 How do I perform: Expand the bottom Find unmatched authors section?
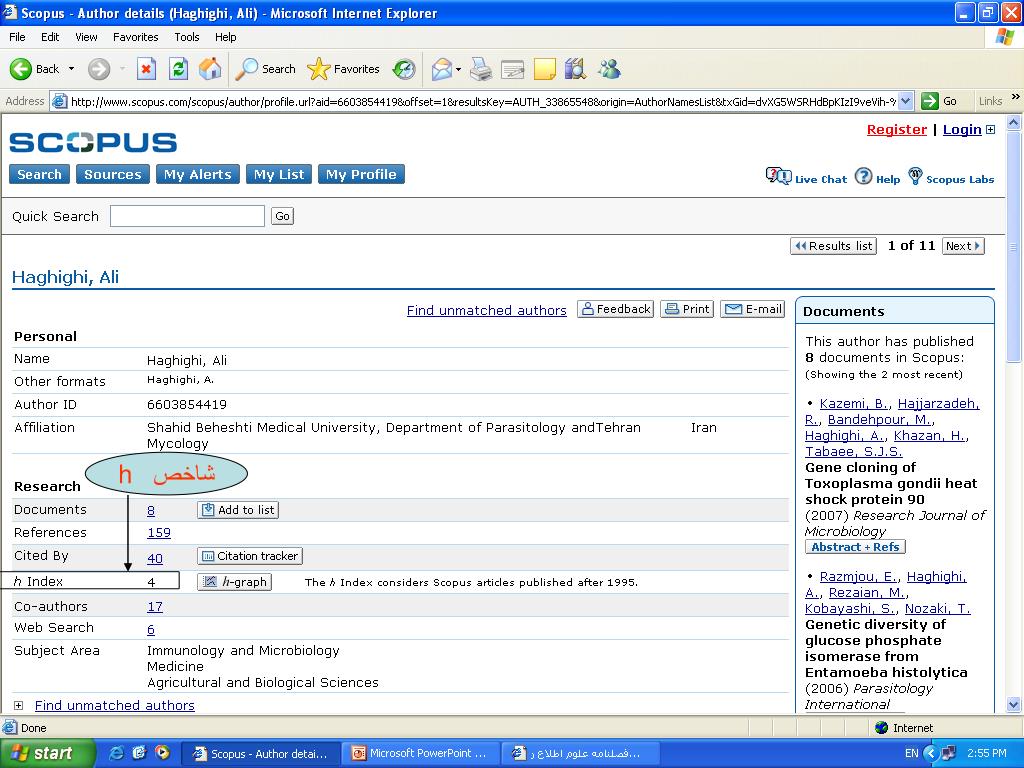coord(18,705)
